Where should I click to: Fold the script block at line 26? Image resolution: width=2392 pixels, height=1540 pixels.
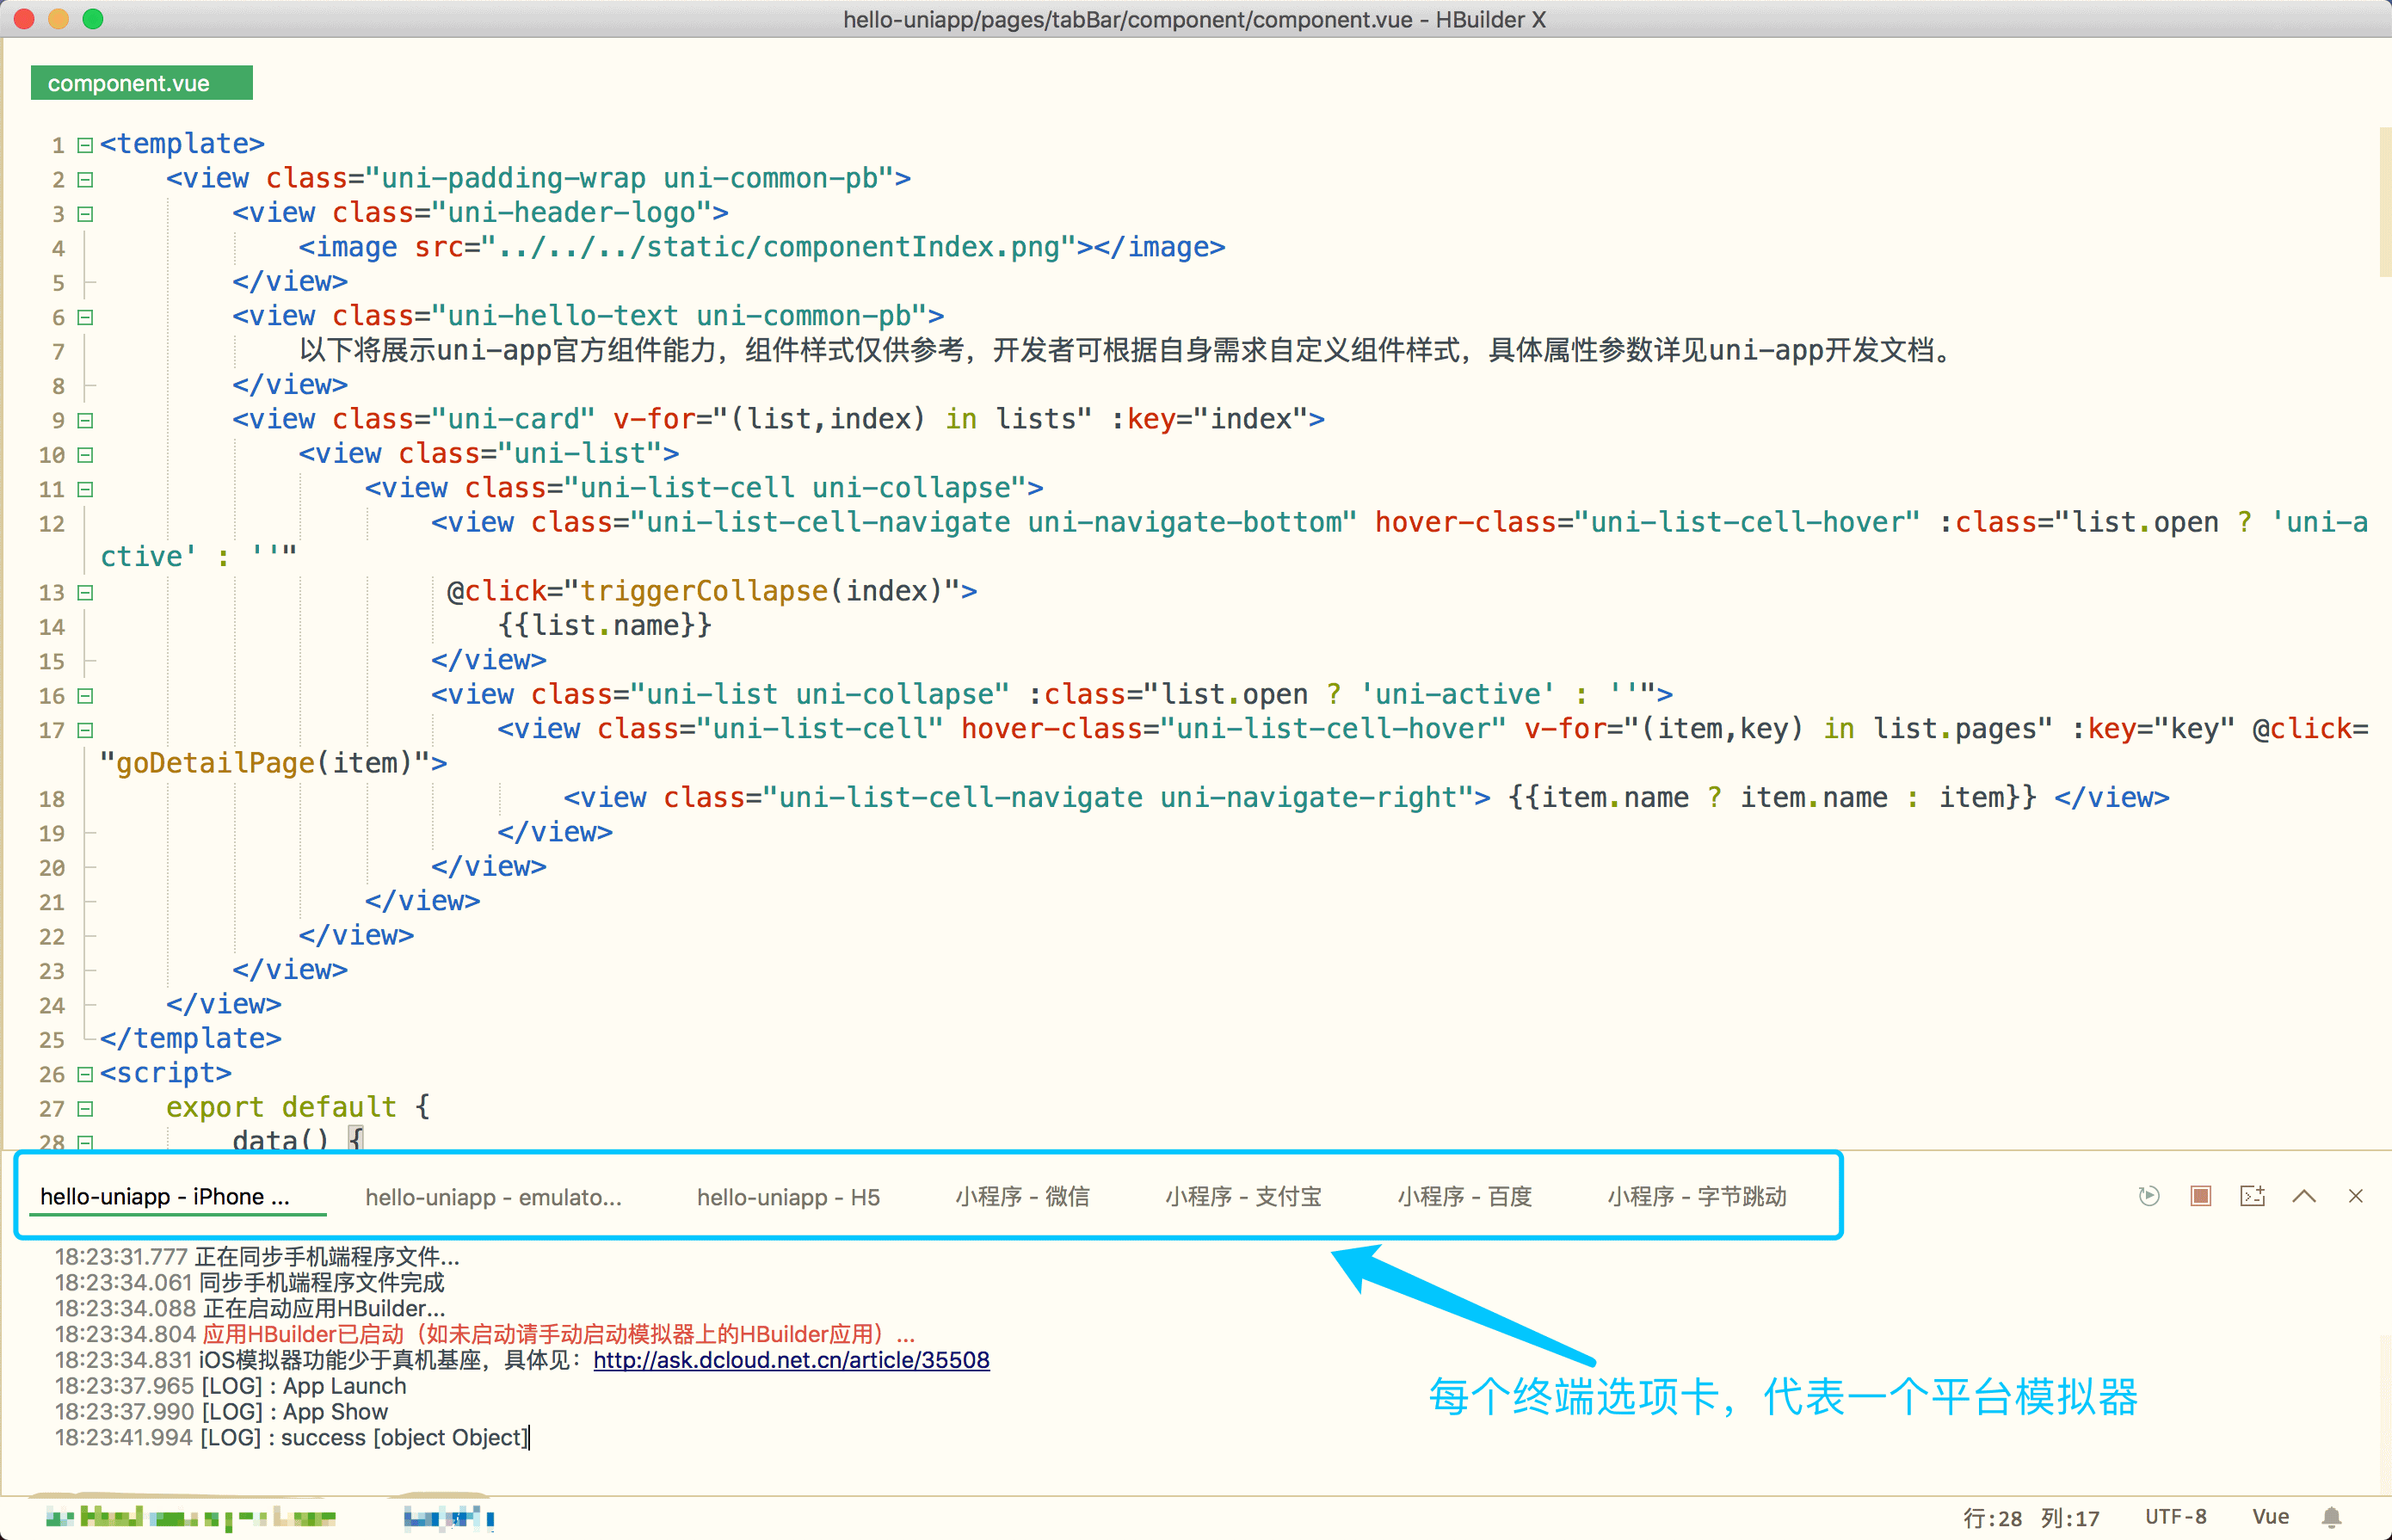pos(85,1074)
